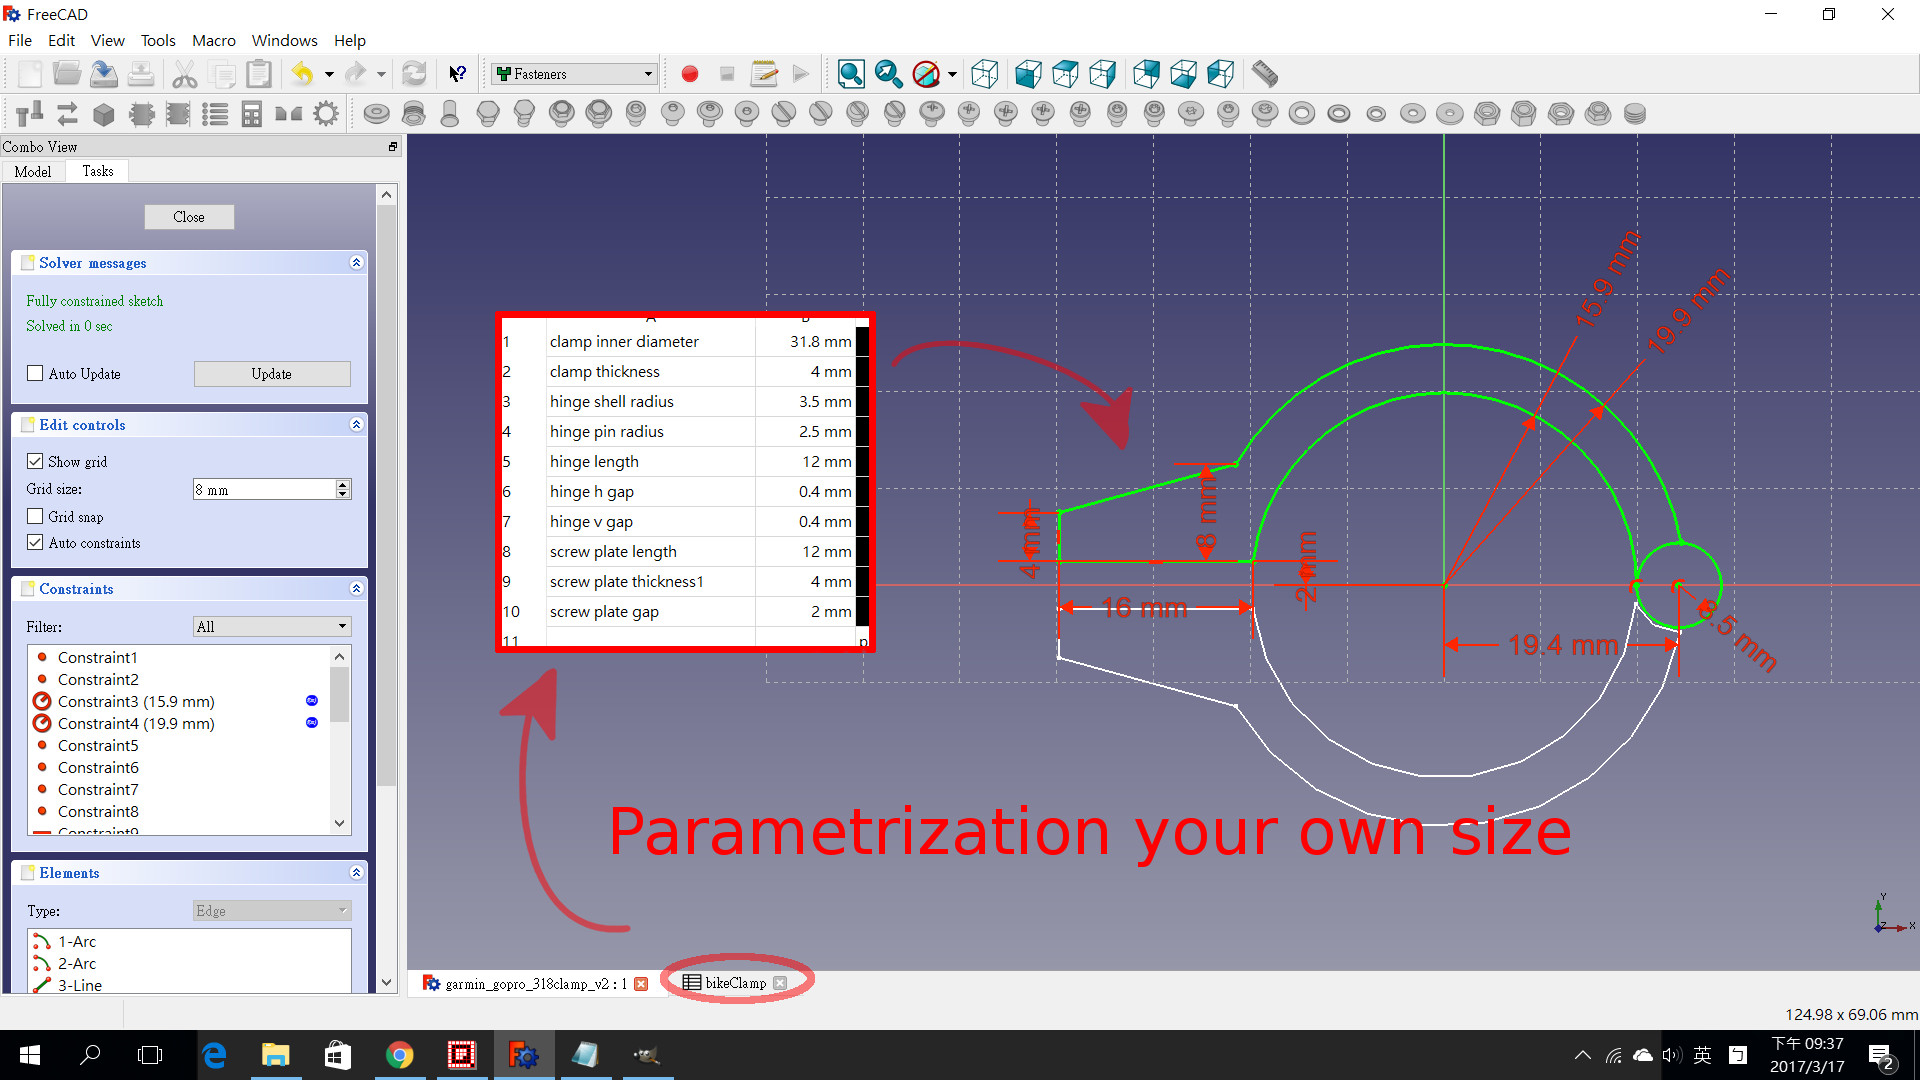Toggle the Show grid checkbox

coord(36,462)
